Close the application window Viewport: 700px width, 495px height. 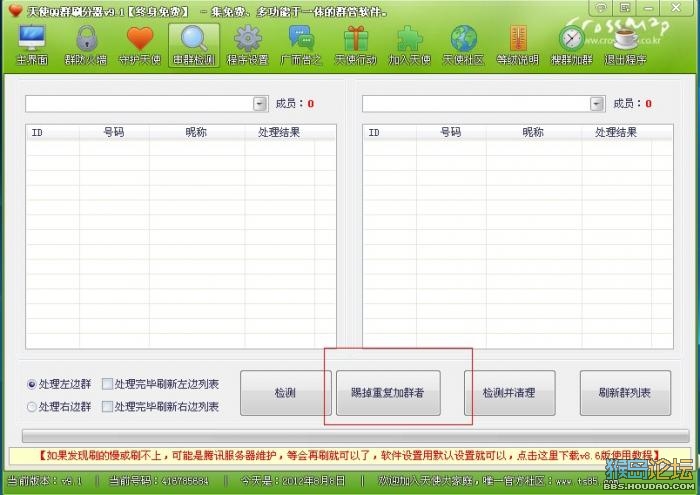677,8
